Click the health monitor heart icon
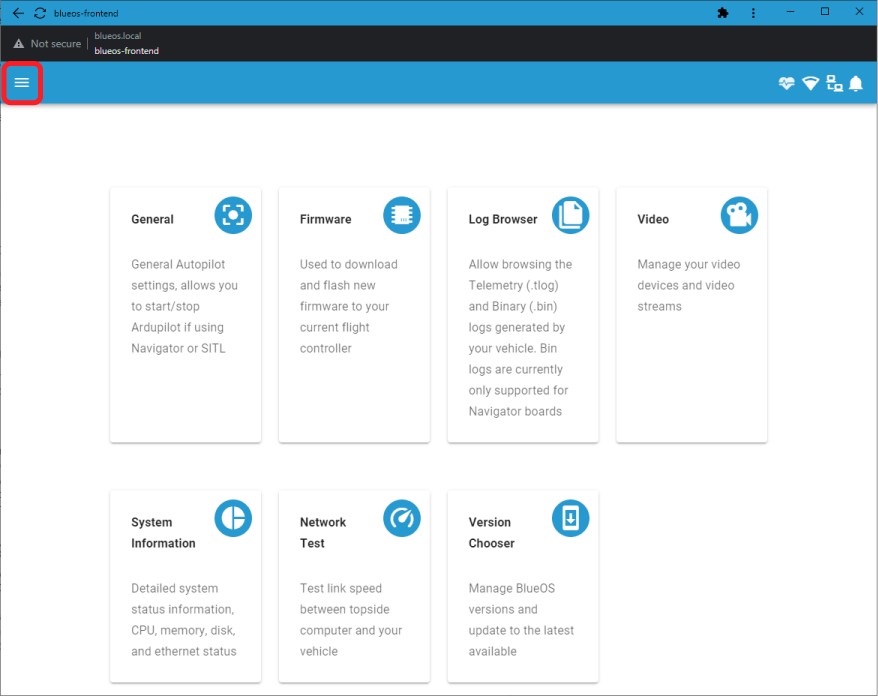 coord(787,84)
